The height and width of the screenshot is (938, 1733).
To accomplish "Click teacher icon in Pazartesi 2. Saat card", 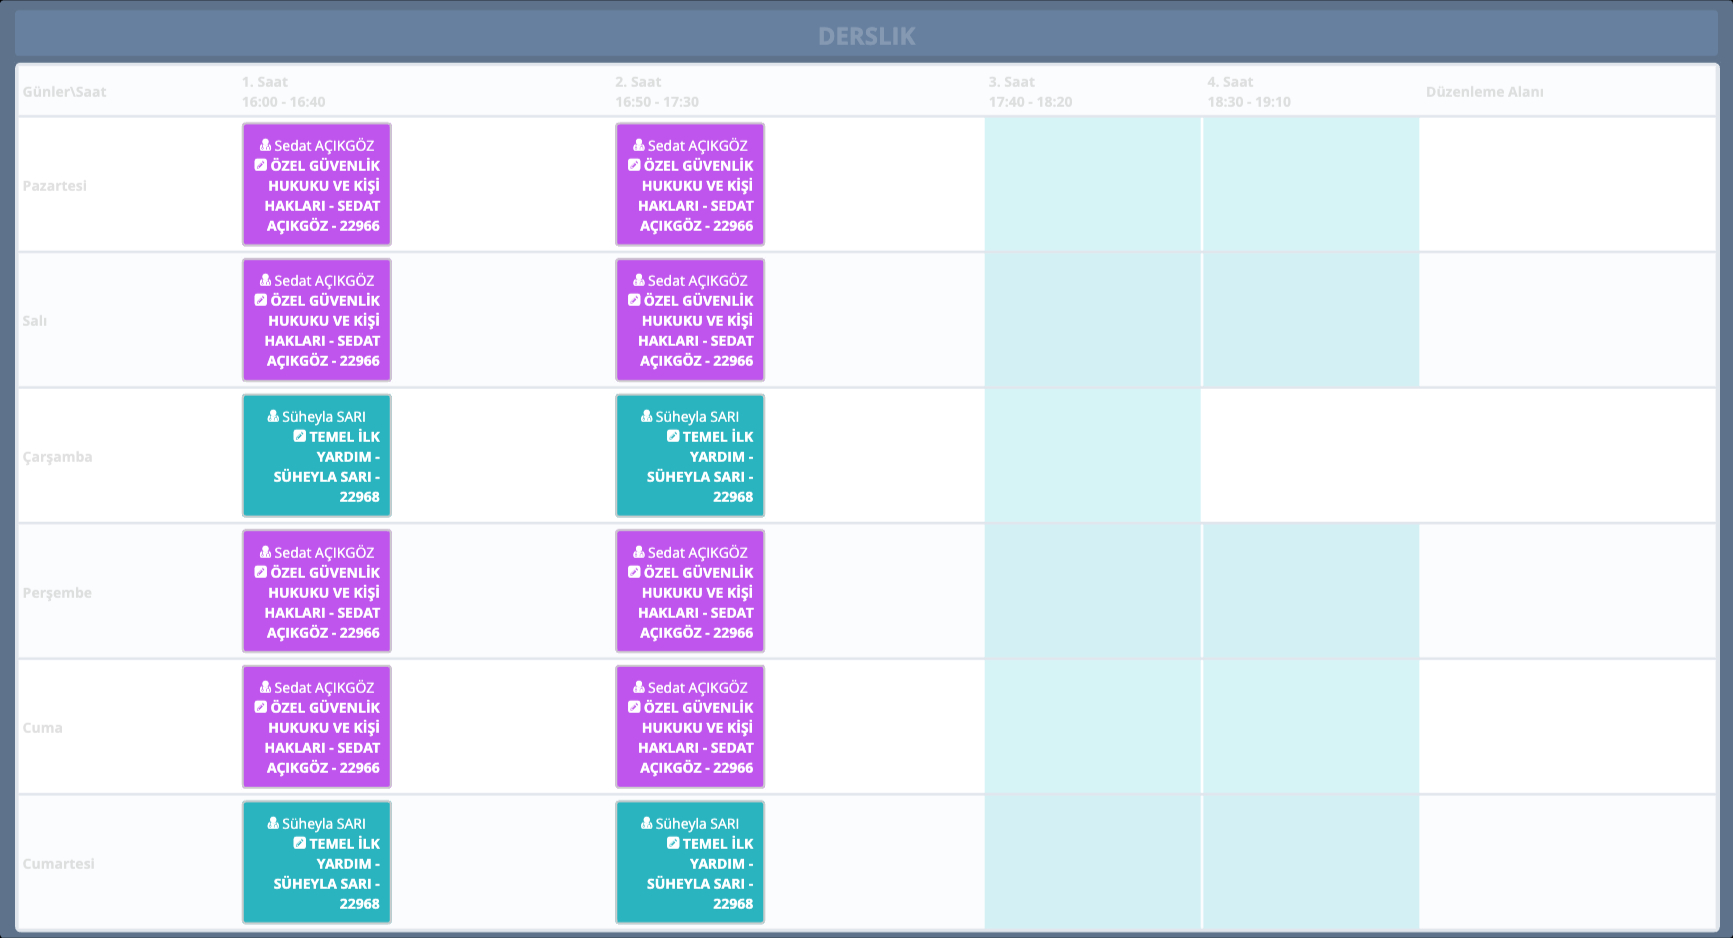I will [639, 145].
